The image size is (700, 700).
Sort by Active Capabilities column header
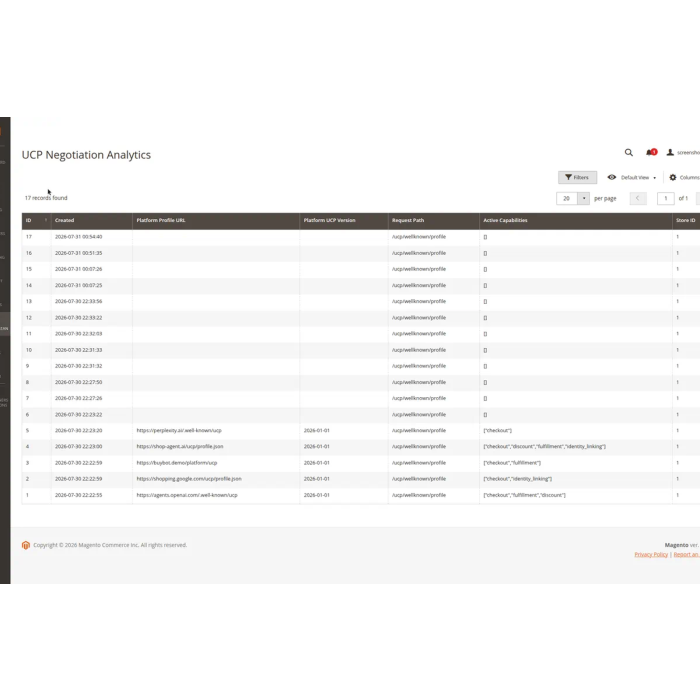pyautogui.click(x=576, y=221)
